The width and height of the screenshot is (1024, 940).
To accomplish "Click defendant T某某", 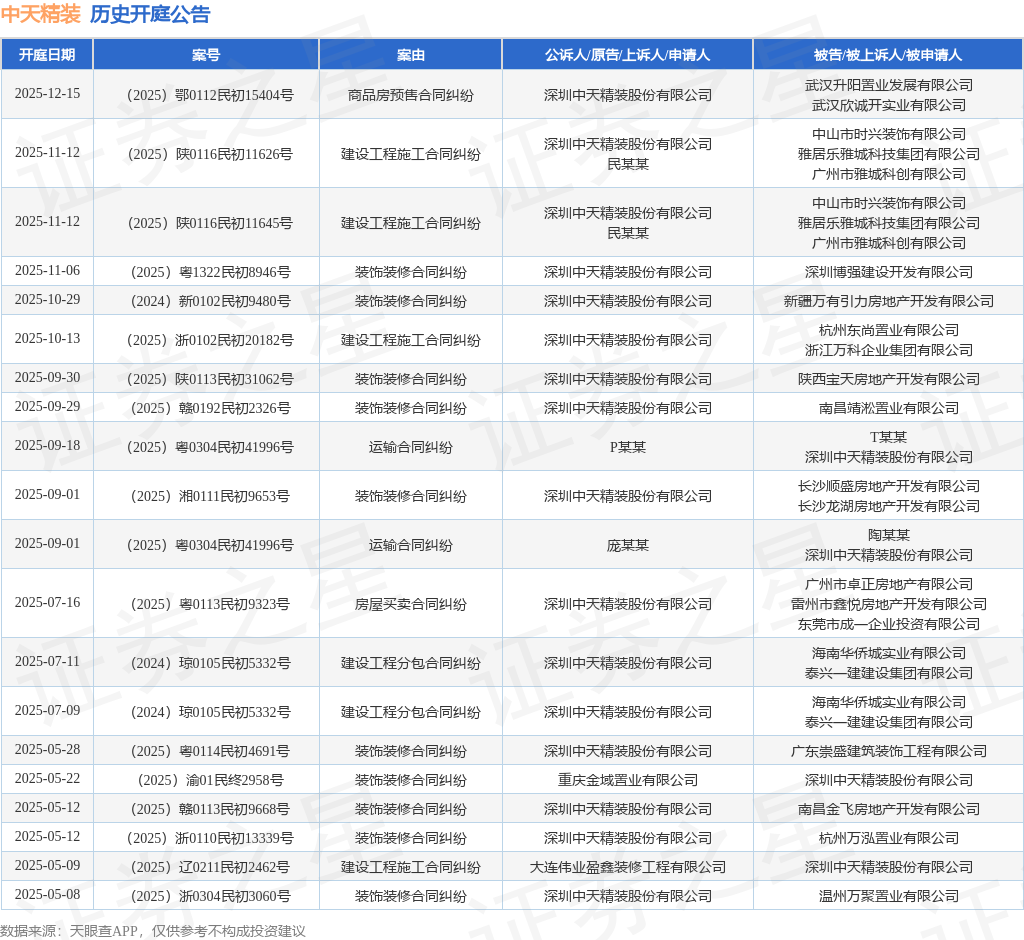I will [x=889, y=437].
